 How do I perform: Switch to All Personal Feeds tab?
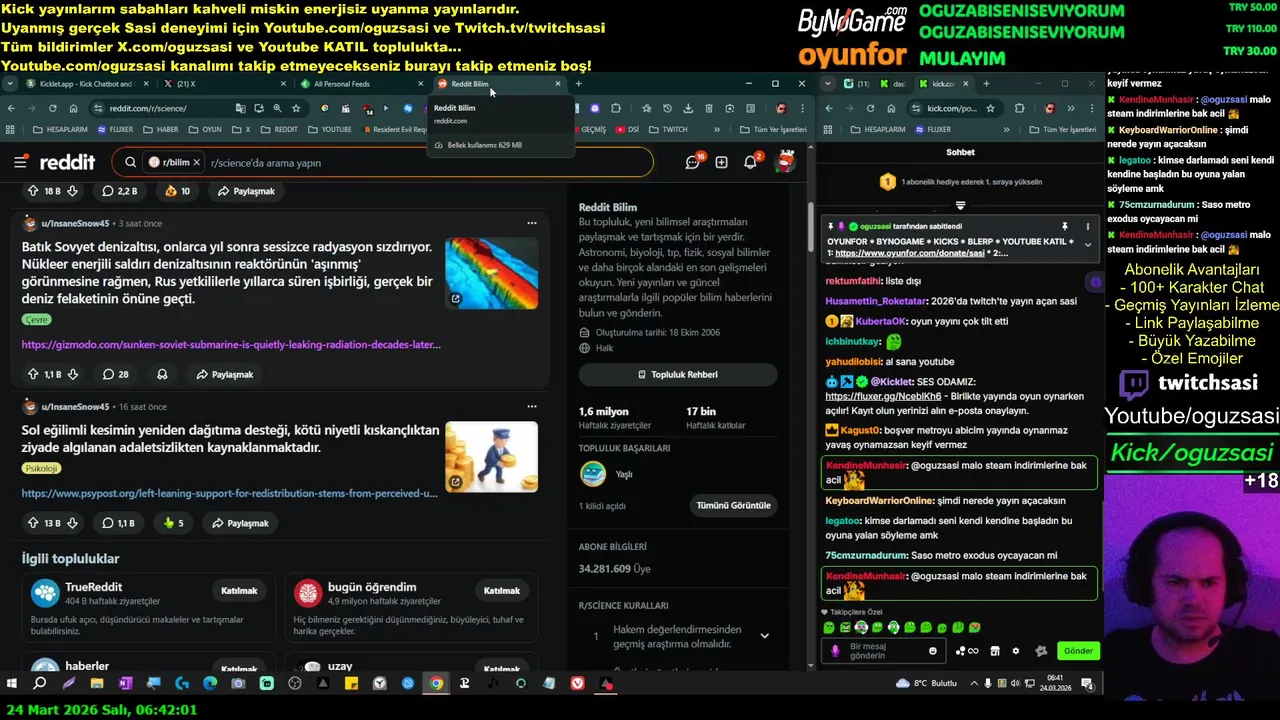pyautogui.click(x=362, y=84)
